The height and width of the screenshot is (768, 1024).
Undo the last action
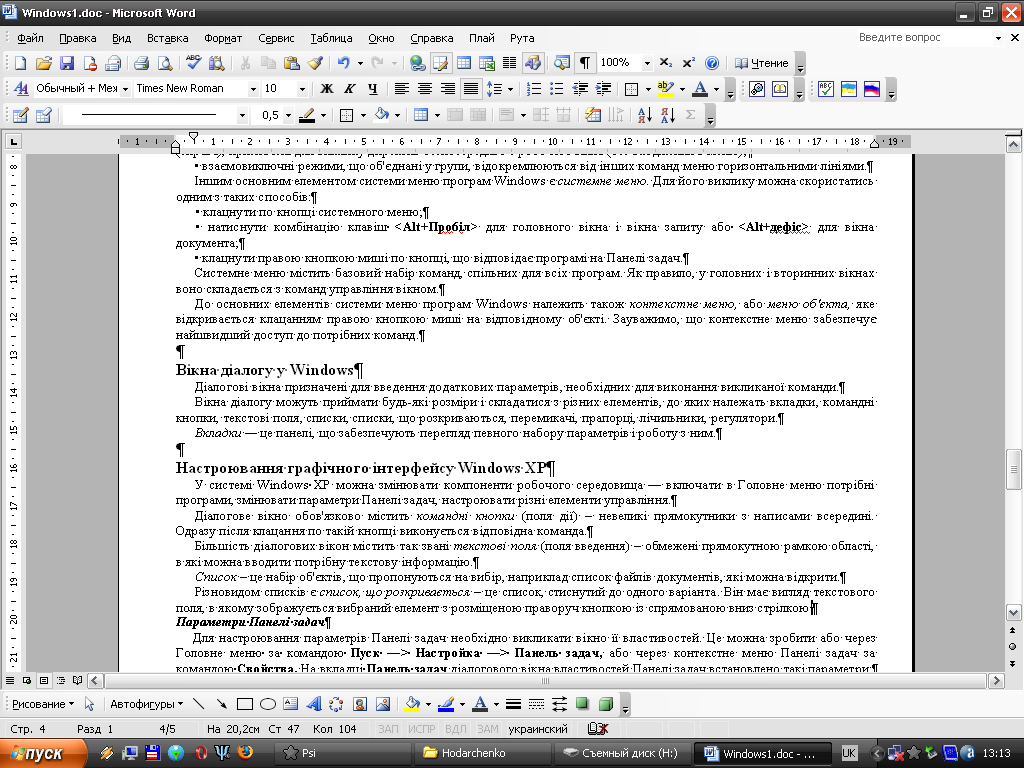[344, 63]
